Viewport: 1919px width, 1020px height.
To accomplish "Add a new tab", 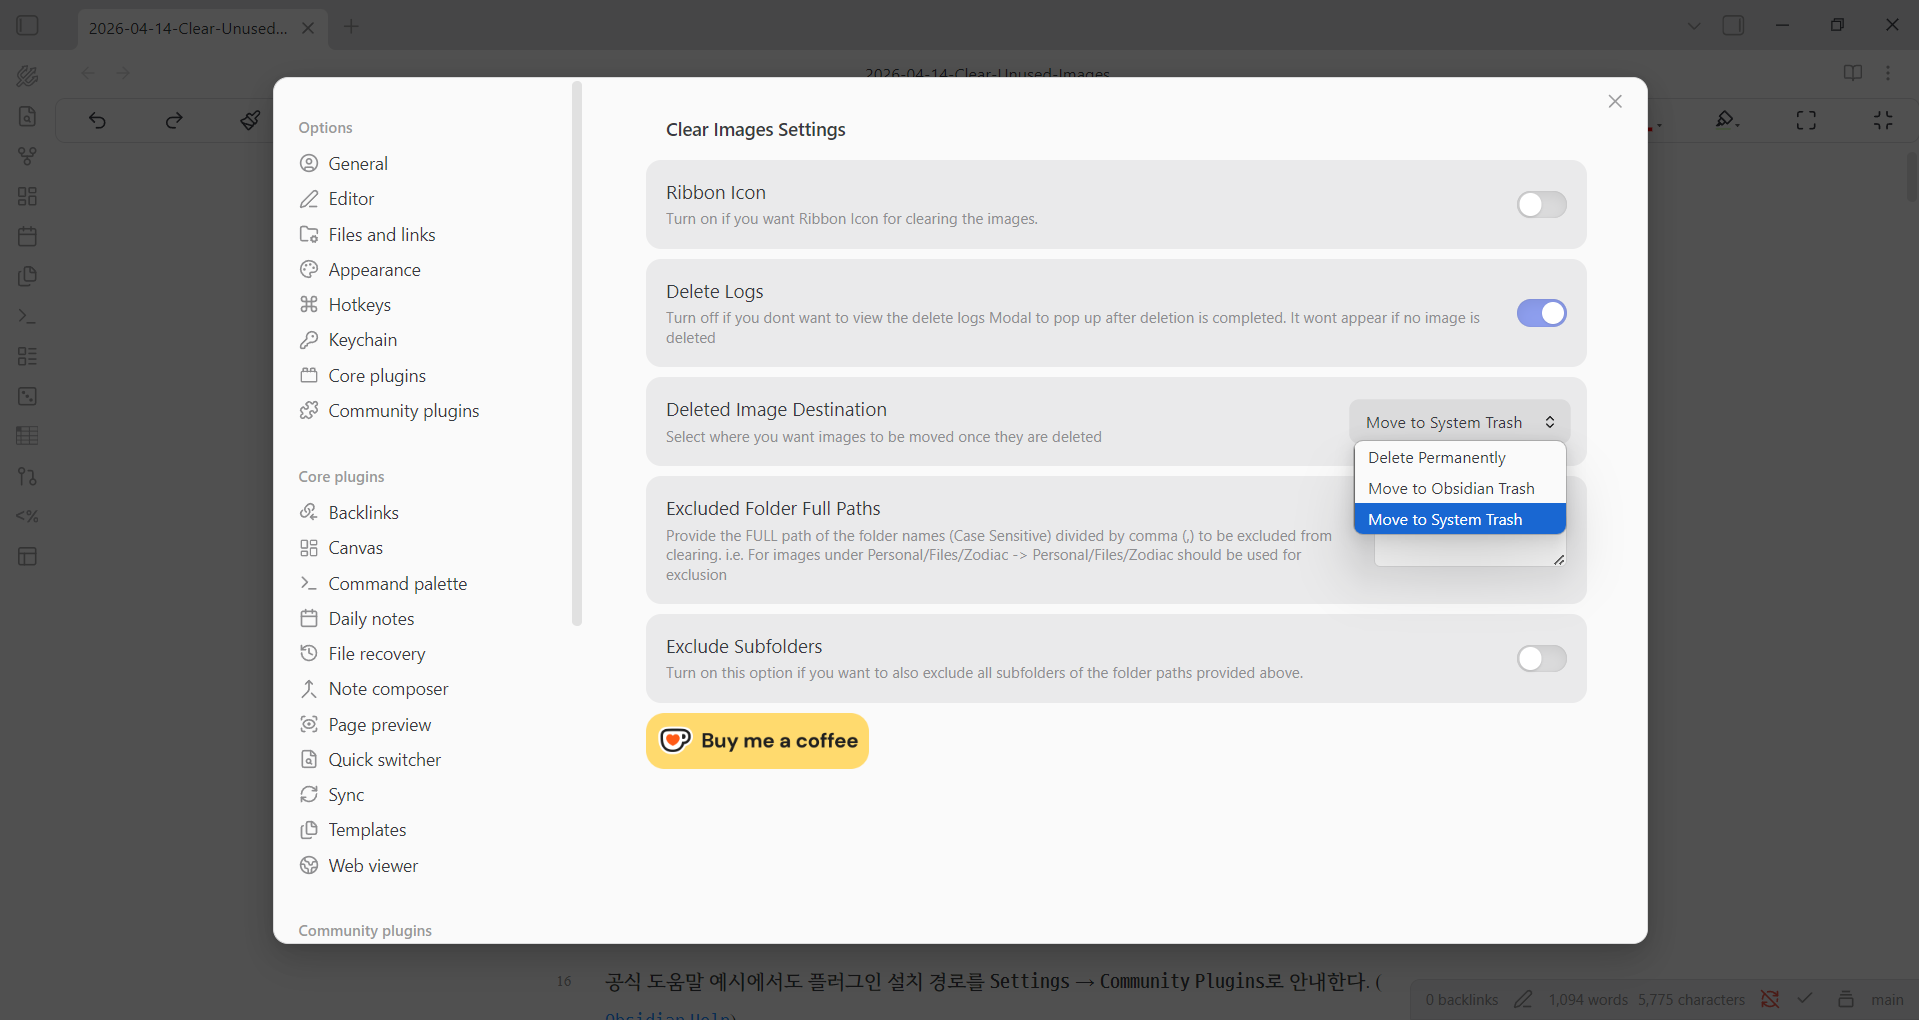I will (x=351, y=27).
